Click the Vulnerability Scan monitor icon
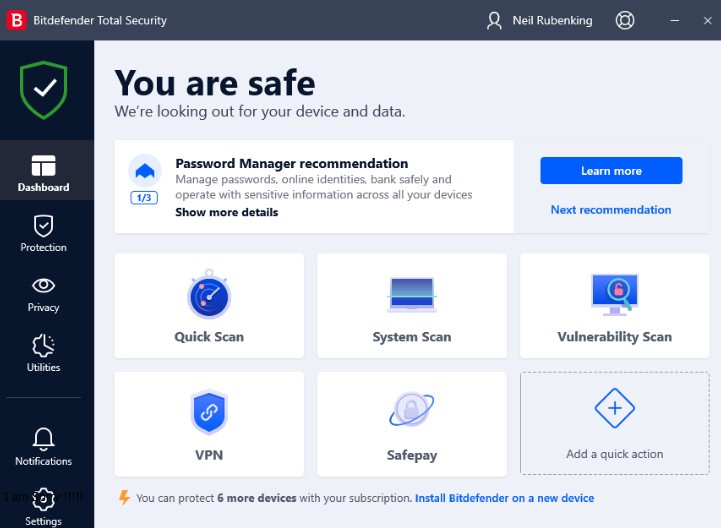 (x=615, y=295)
